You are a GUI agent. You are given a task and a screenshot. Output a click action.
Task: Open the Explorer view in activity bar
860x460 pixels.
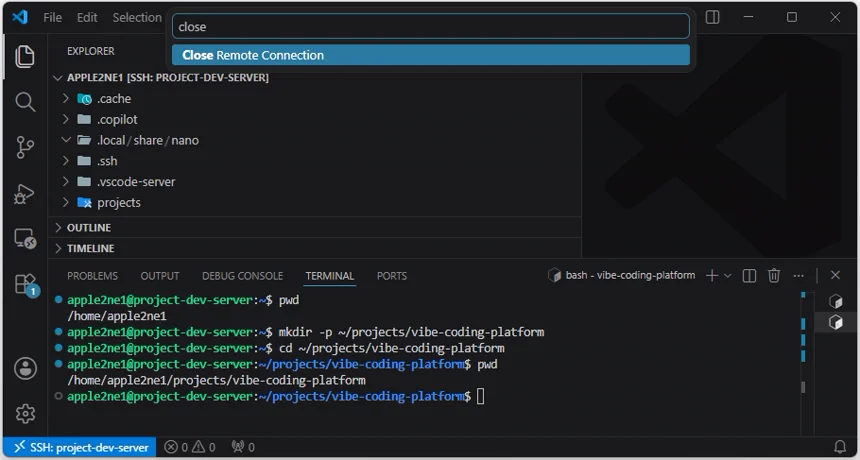pos(25,56)
